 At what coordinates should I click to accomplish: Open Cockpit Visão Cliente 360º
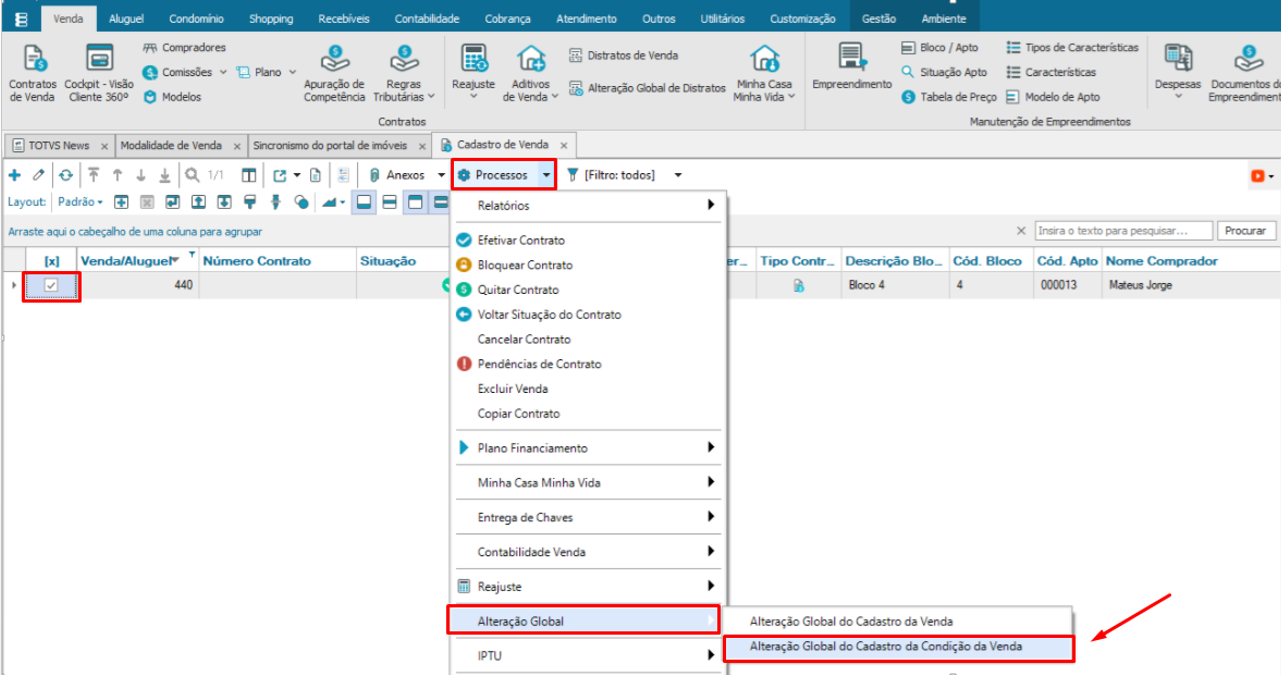point(99,73)
